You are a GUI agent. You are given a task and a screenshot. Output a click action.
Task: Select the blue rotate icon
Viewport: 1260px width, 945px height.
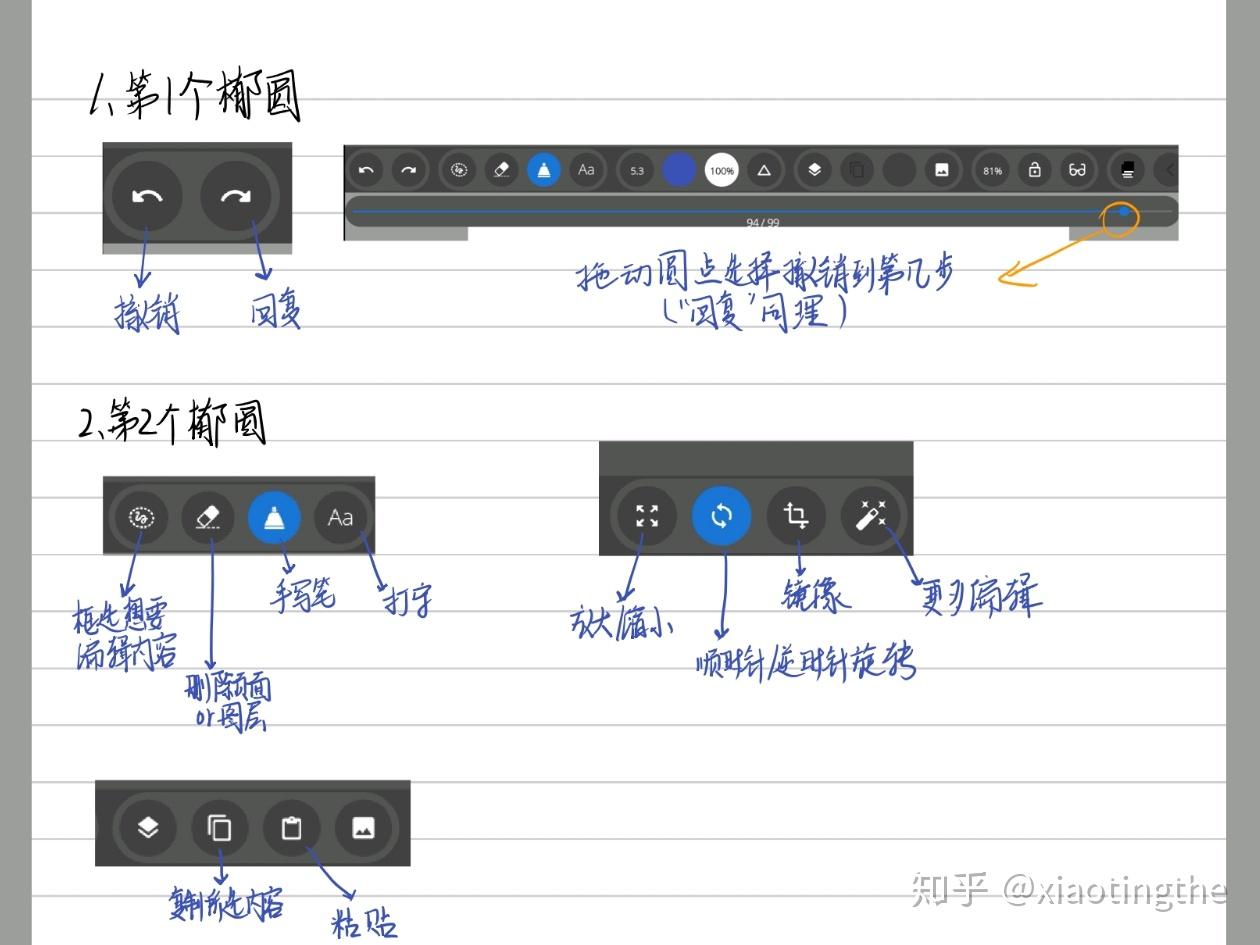721,516
